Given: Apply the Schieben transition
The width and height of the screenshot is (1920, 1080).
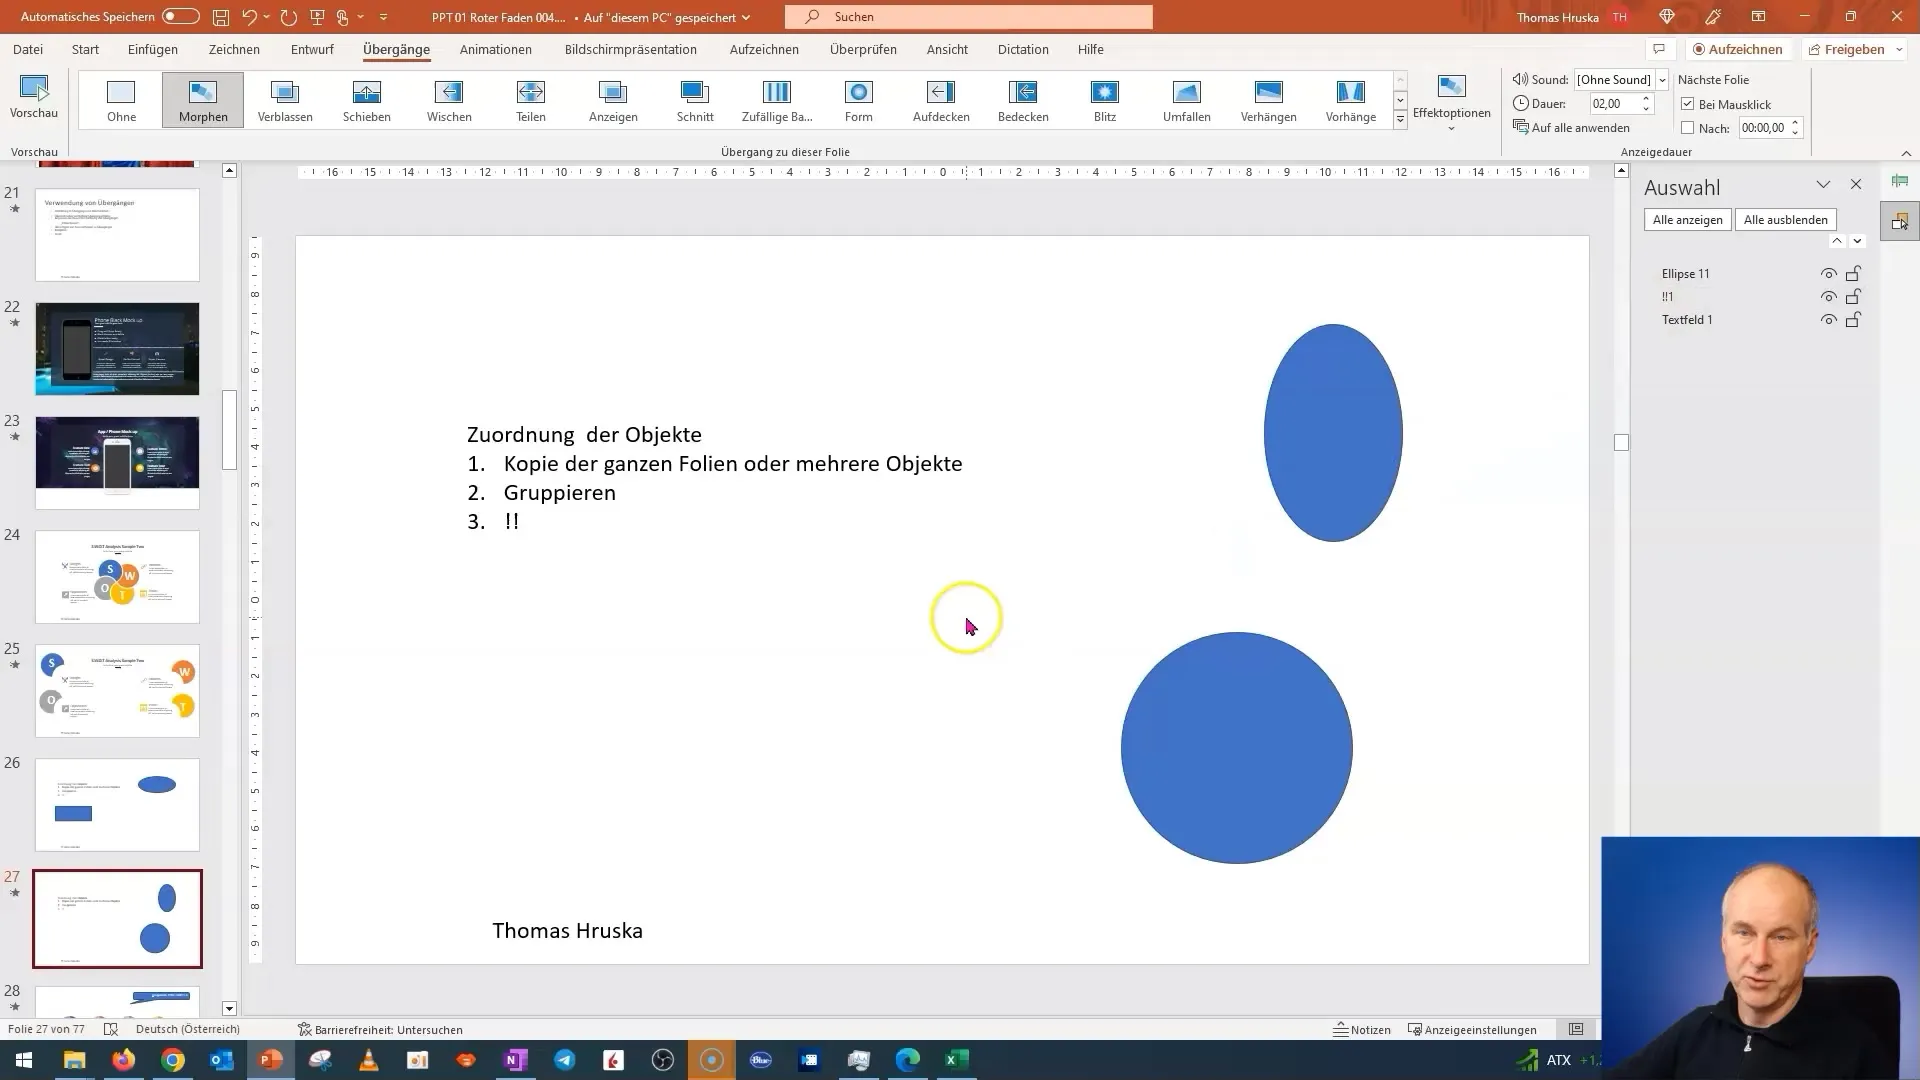Looking at the screenshot, I should pyautogui.click(x=367, y=100).
